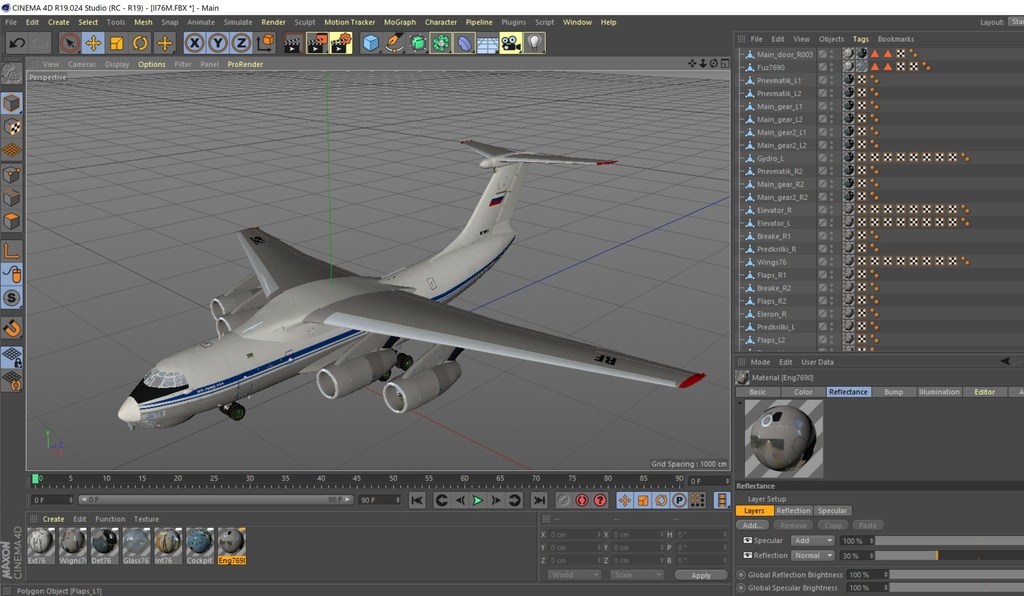This screenshot has width=1024, height=596.
Task: Toggle visibility of the Specular reflectance layer
Action: (x=747, y=540)
